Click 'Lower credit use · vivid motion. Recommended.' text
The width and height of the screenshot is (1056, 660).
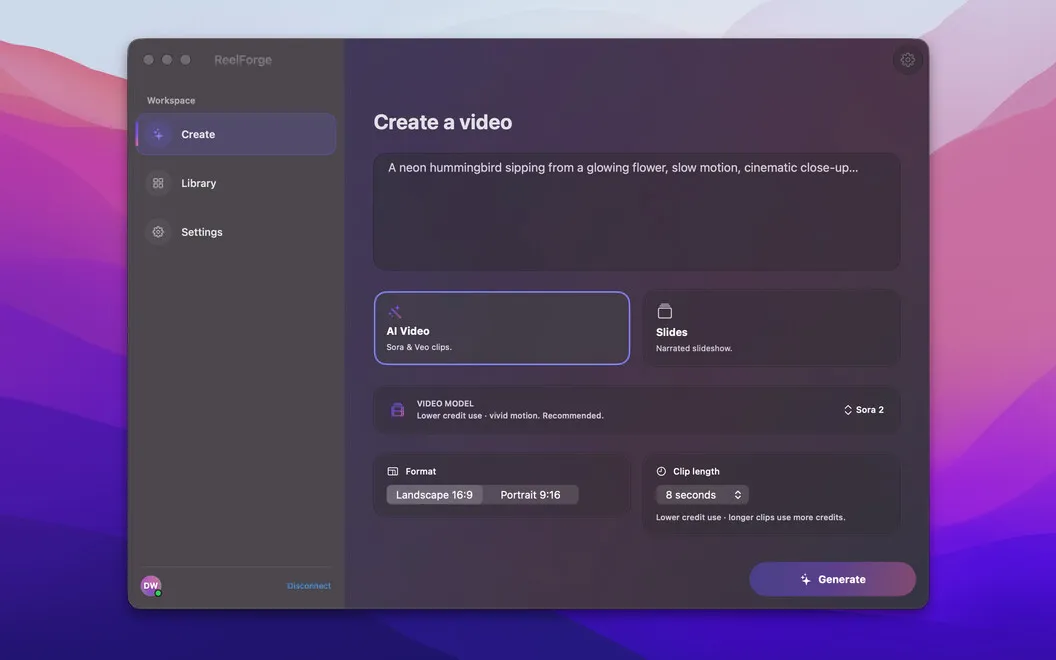coord(510,416)
